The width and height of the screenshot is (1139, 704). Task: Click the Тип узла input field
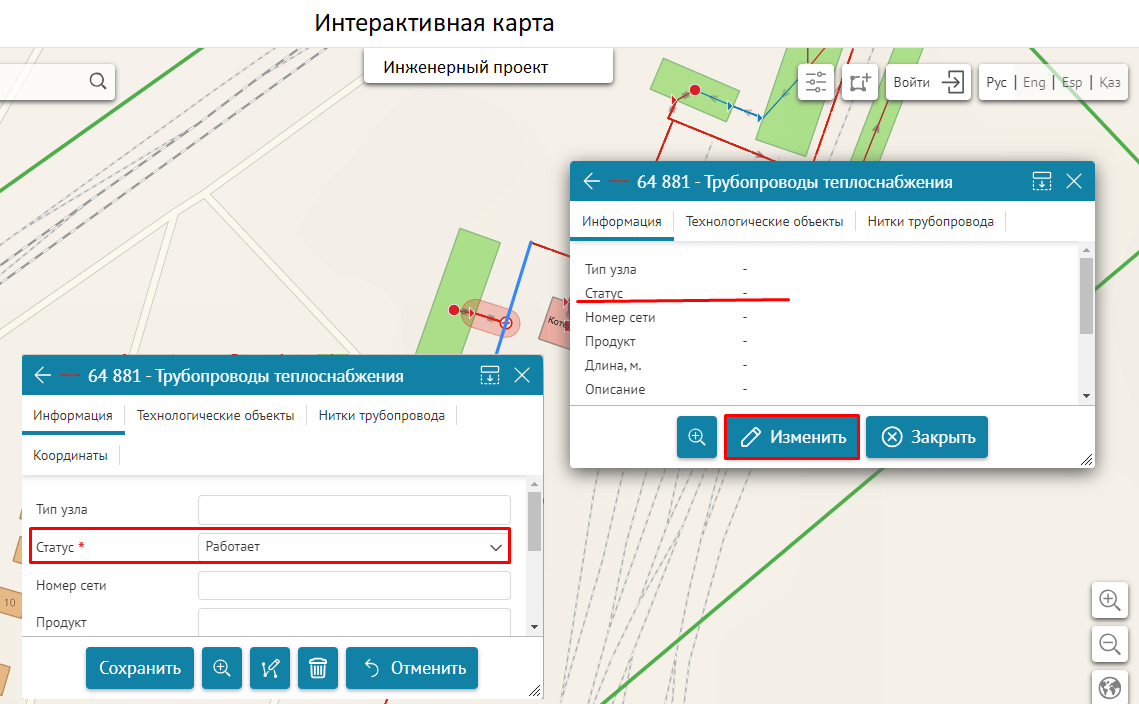tap(354, 509)
